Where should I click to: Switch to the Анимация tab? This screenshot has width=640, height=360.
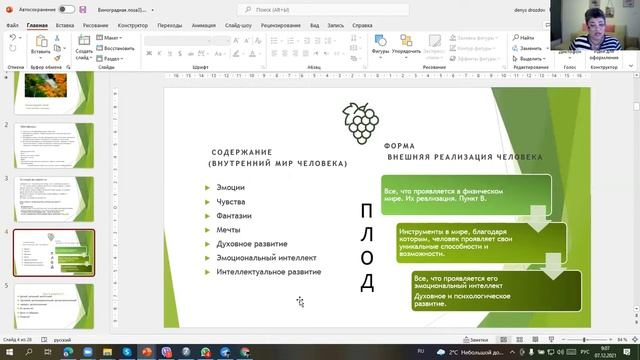pos(204,25)
